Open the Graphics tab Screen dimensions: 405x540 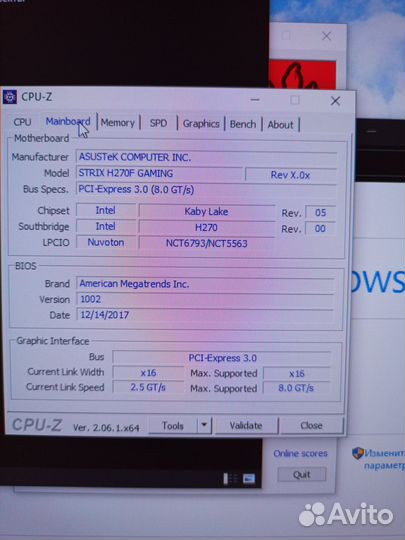[201, 124]
